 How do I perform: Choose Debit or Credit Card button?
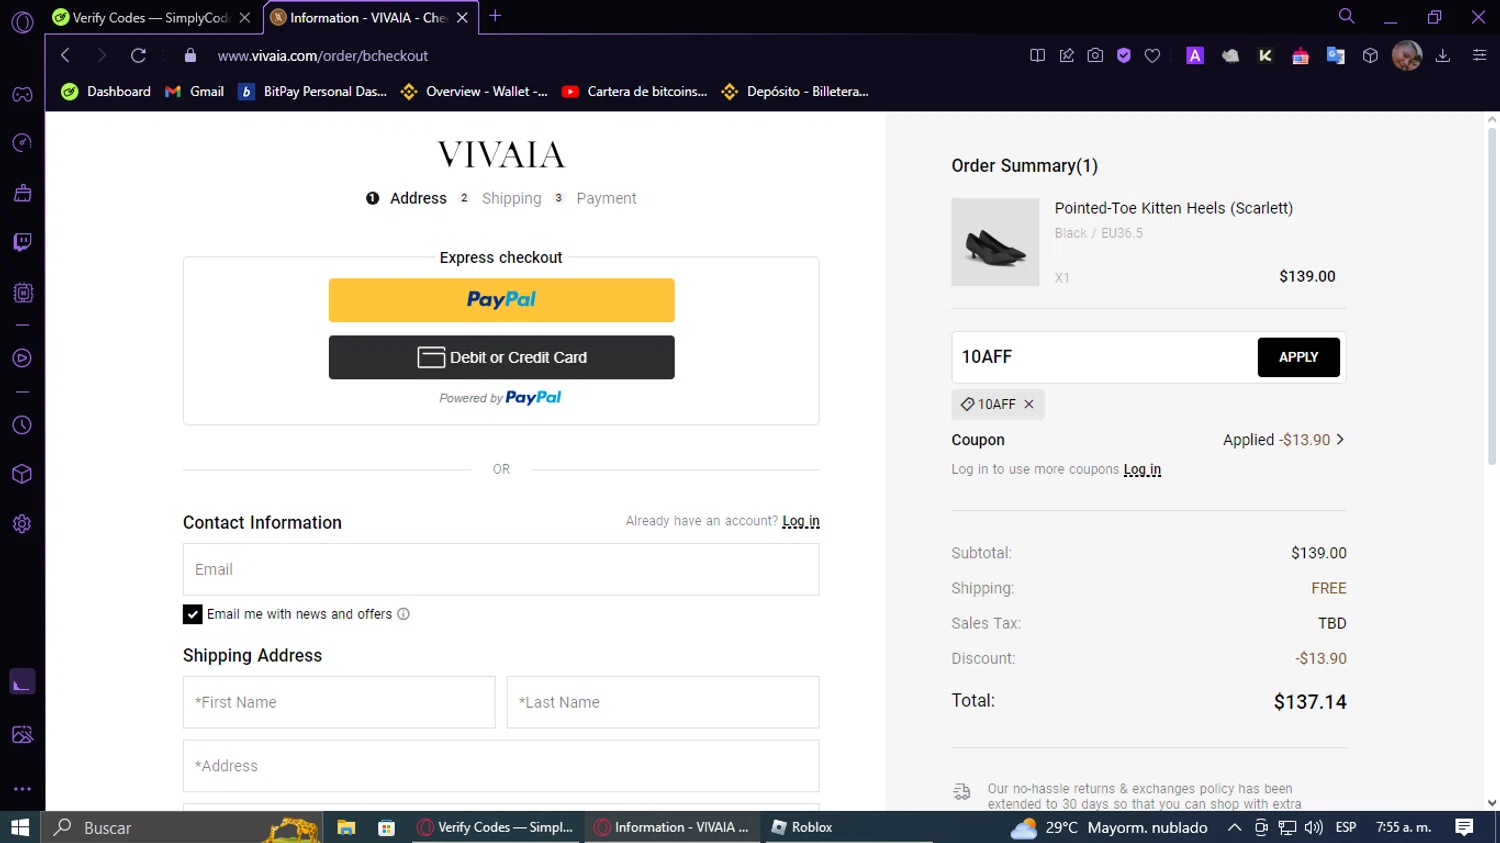(501, 357)
